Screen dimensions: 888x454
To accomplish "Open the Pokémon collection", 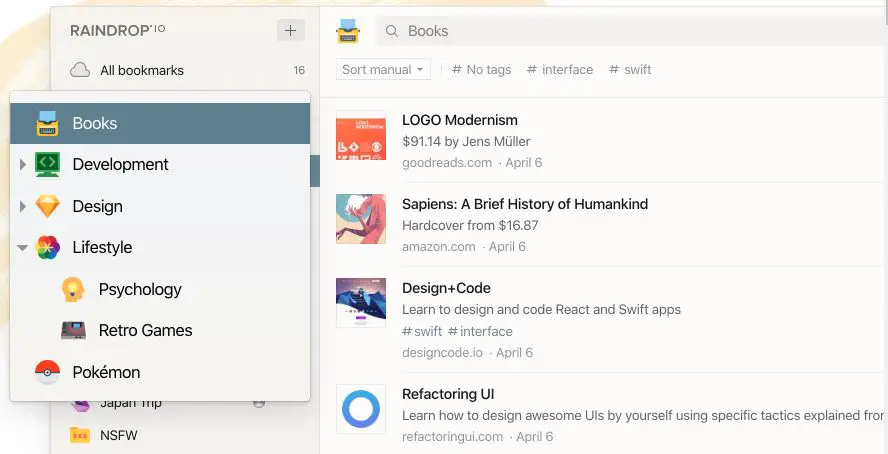I will [x=106, y=372].
